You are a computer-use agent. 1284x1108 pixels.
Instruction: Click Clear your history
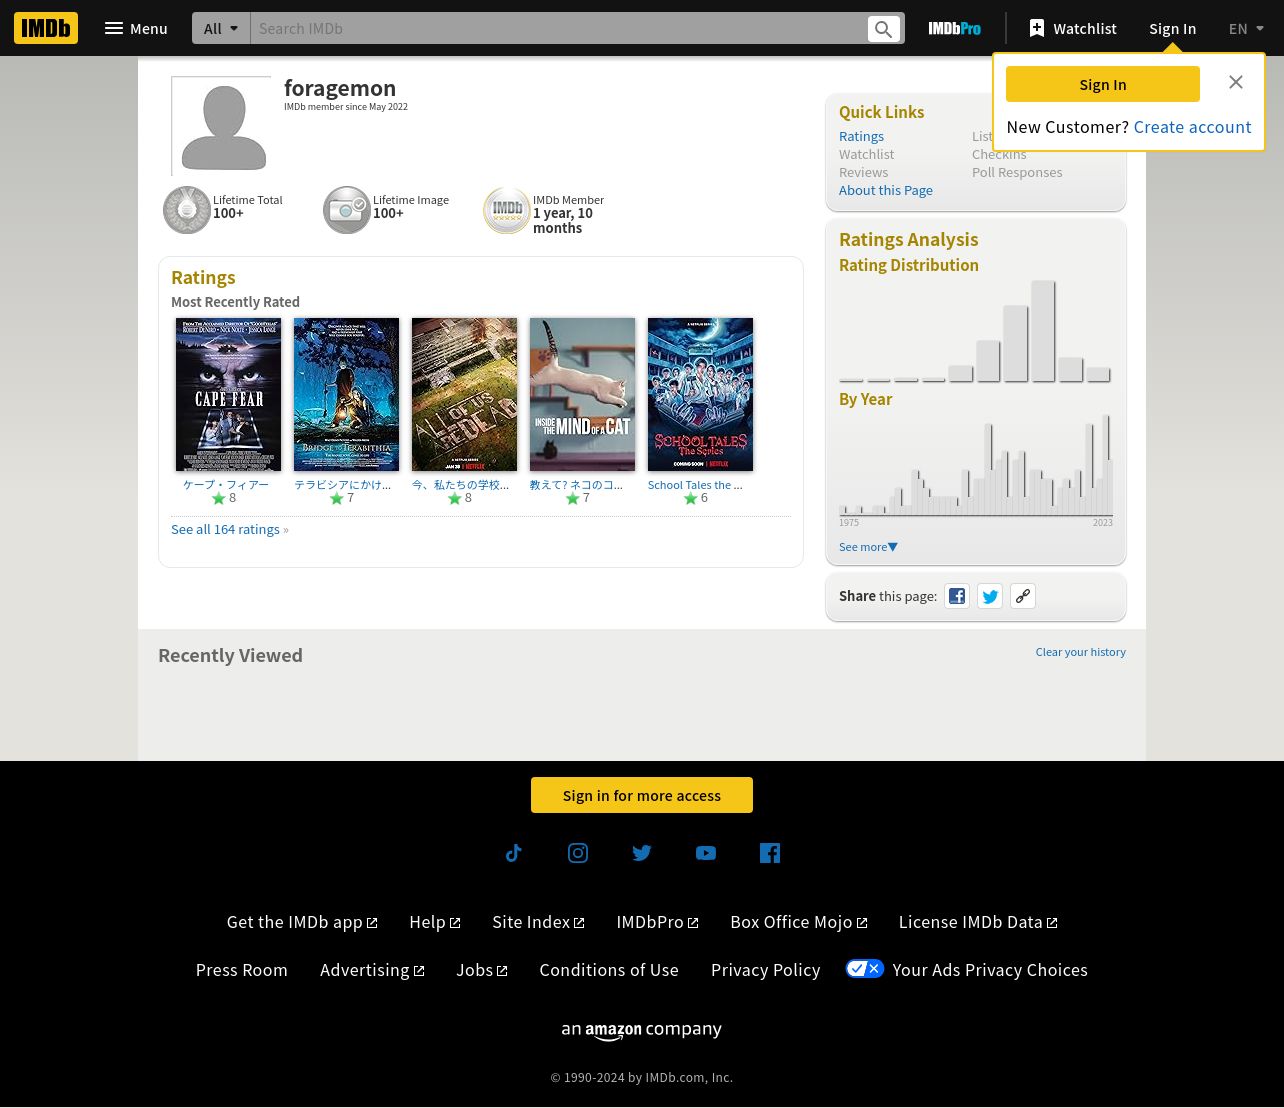coord(1080,652)
